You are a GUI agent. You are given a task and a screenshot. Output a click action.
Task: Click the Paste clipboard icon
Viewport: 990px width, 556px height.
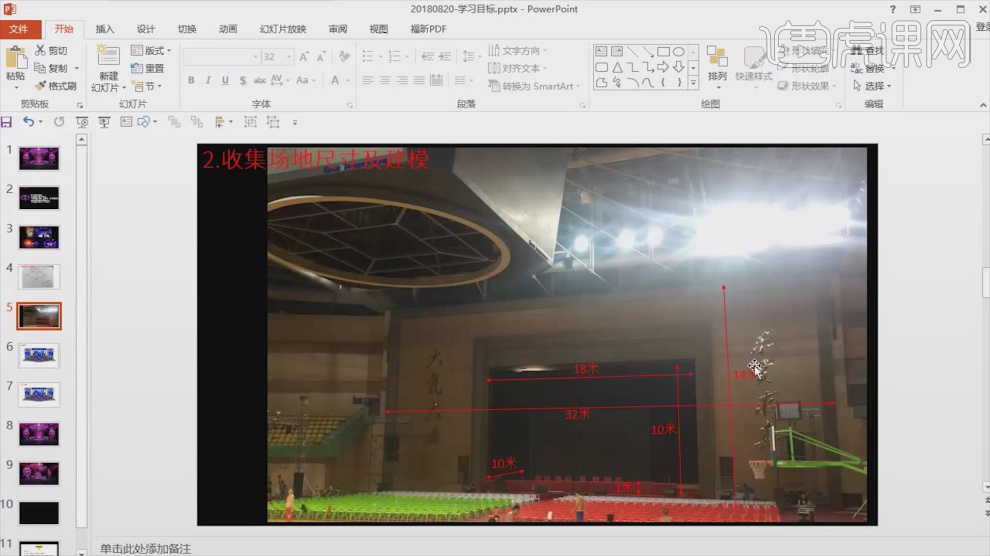click(x=15, y=58)
